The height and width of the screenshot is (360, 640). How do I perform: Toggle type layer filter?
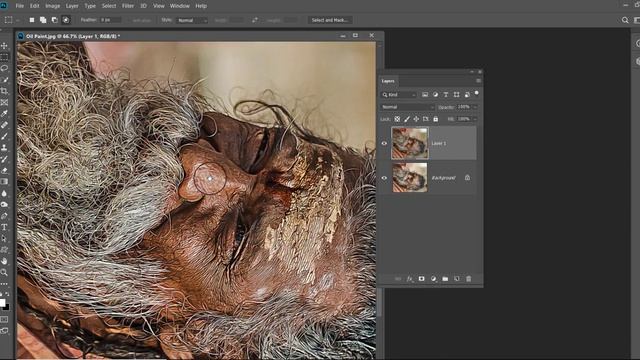pyautogui.click(x=446, y=95)
